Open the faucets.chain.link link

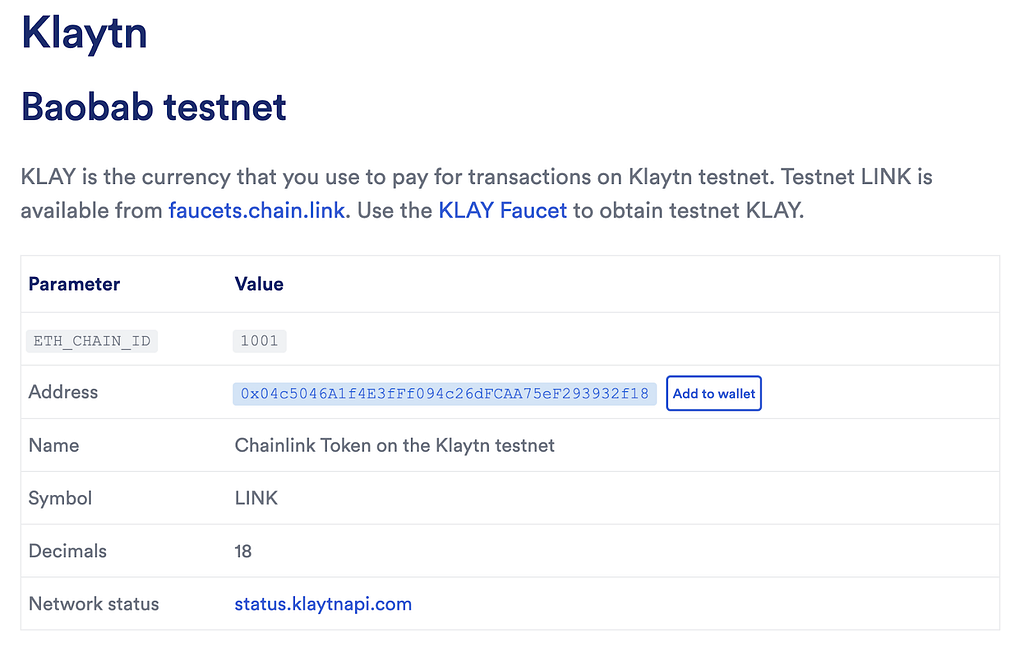pos(257,210)
